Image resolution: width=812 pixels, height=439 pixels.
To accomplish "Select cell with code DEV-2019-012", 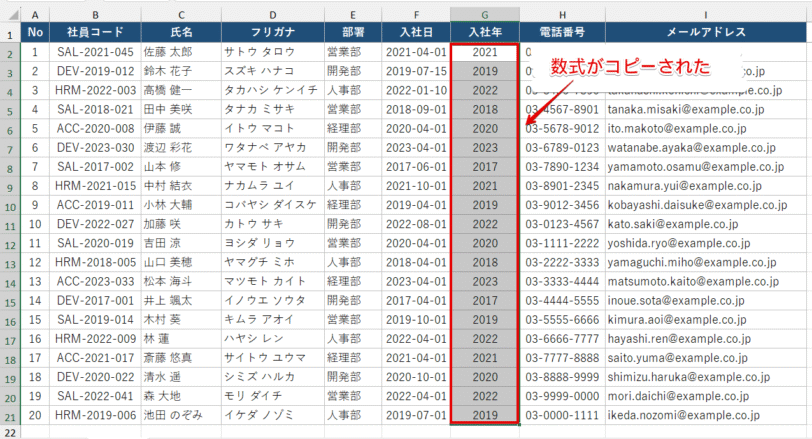I will click(95, 71).
